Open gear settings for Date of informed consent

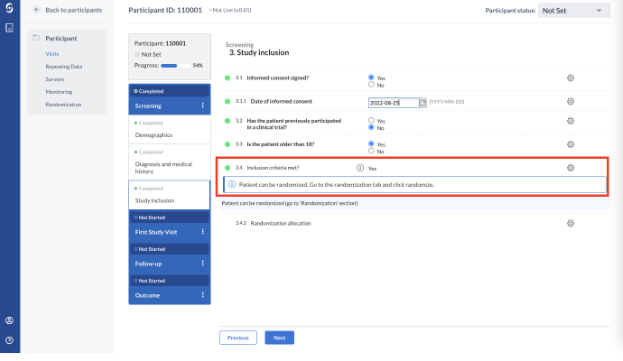tap(570, 101)
